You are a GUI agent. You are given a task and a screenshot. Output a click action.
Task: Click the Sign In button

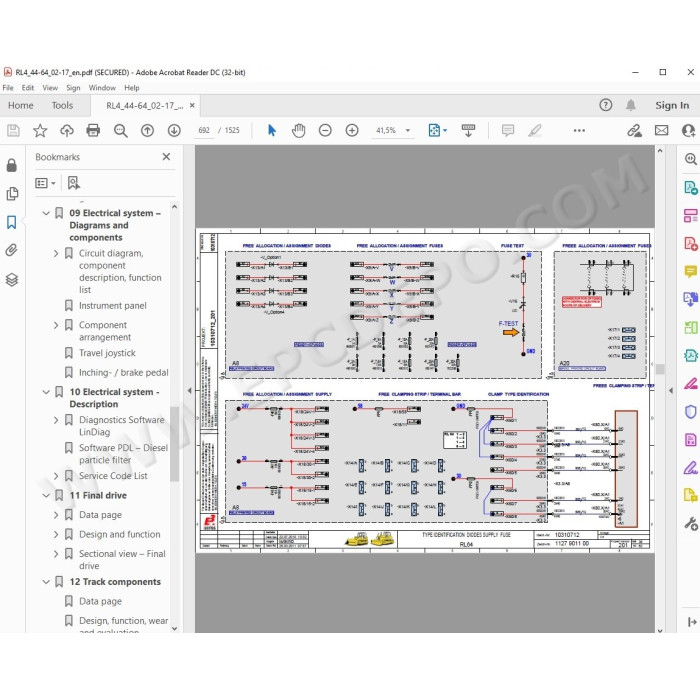point(672,106)
